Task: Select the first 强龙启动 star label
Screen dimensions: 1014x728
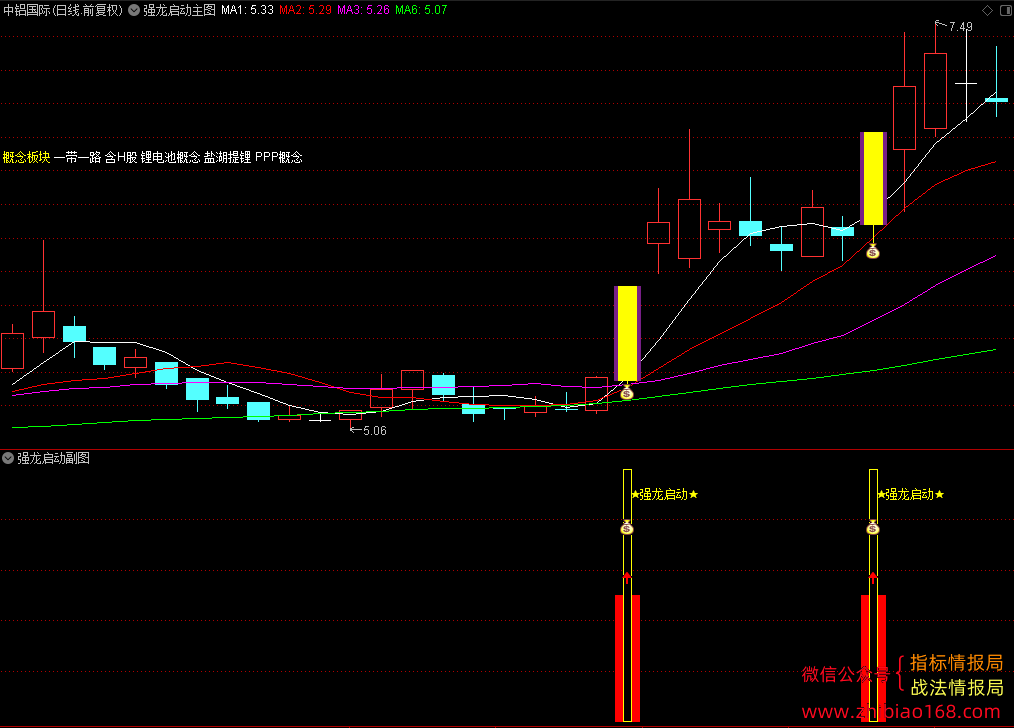Action: click(665, 495)
